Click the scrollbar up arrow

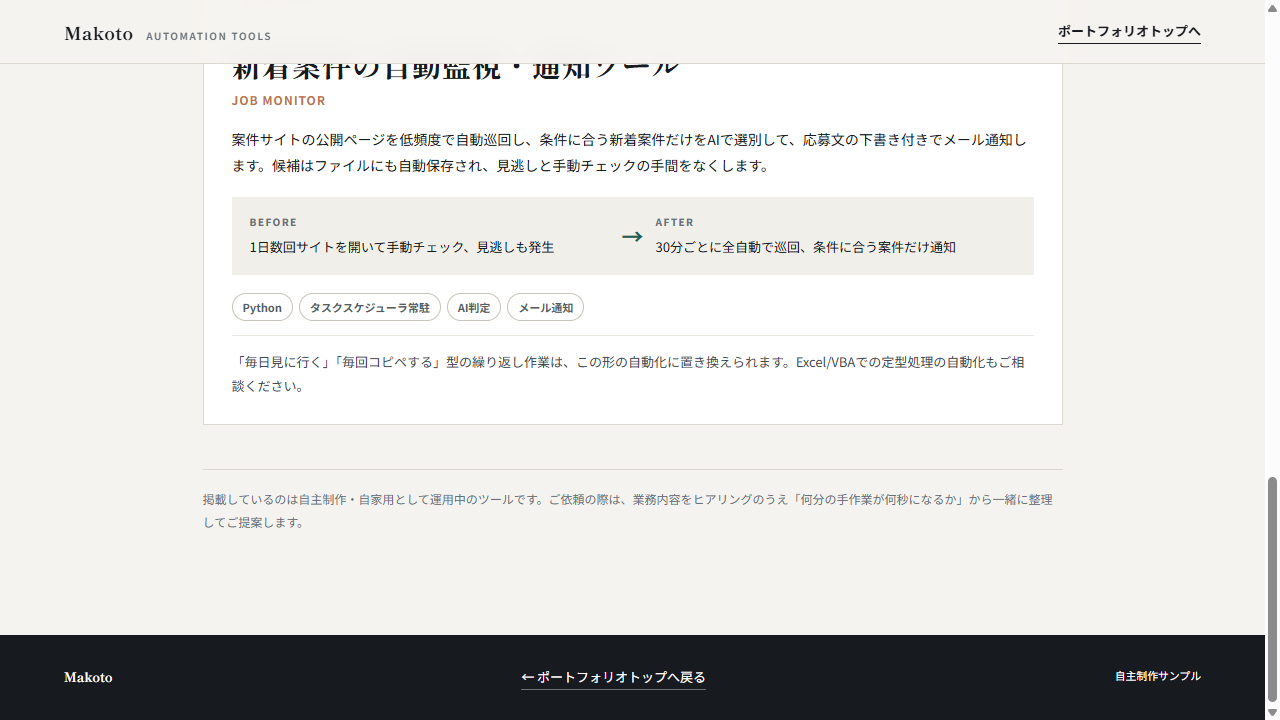(1272, 8)
